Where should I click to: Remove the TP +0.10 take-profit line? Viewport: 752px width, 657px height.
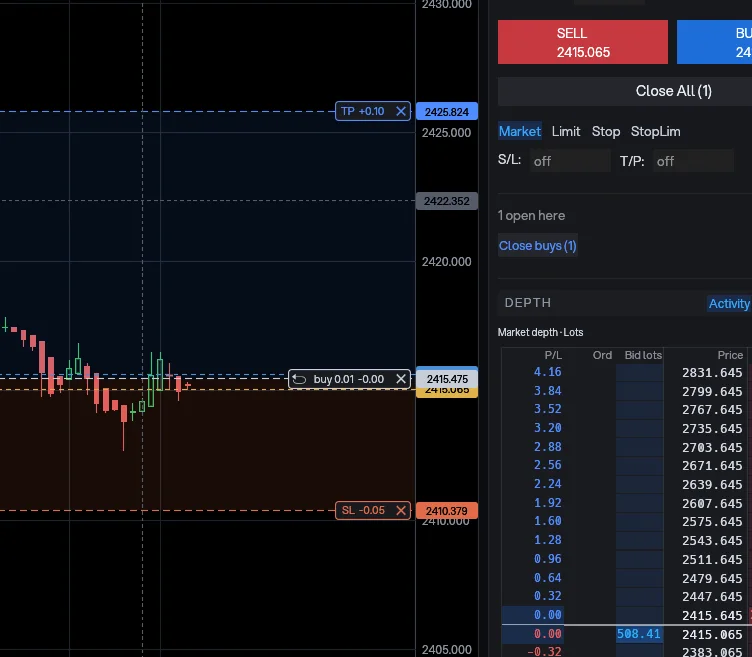pyautogui.click(x=401, y=112)
